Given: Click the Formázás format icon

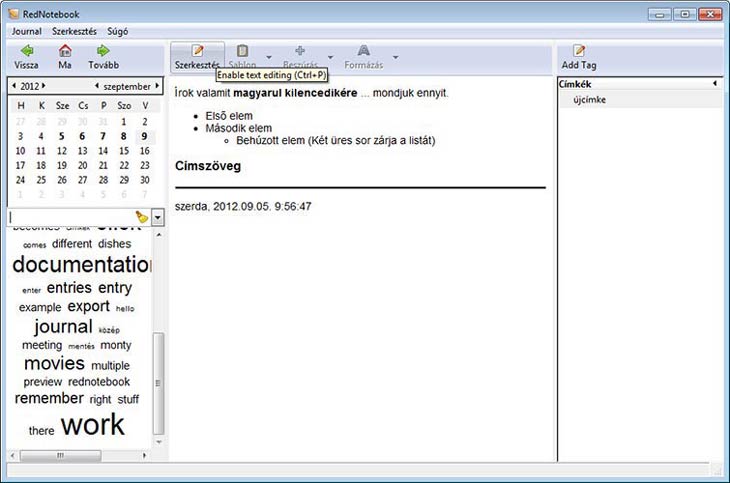Looking at the screenshot, I should tap(363, 51).
